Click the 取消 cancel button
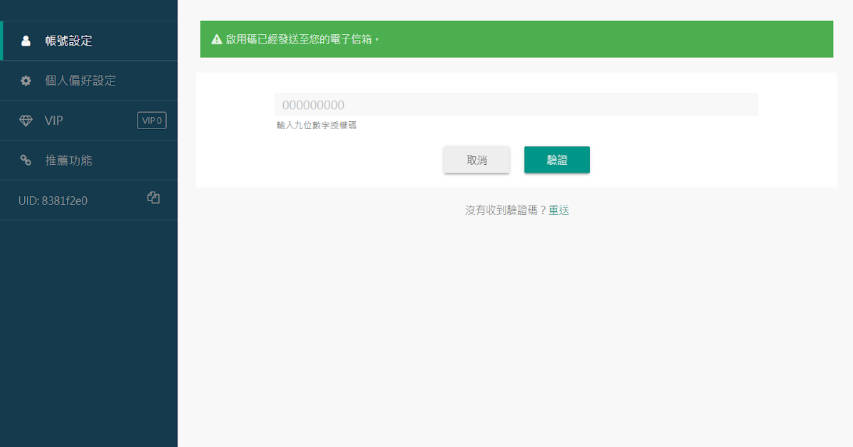 tap(477, 160)
